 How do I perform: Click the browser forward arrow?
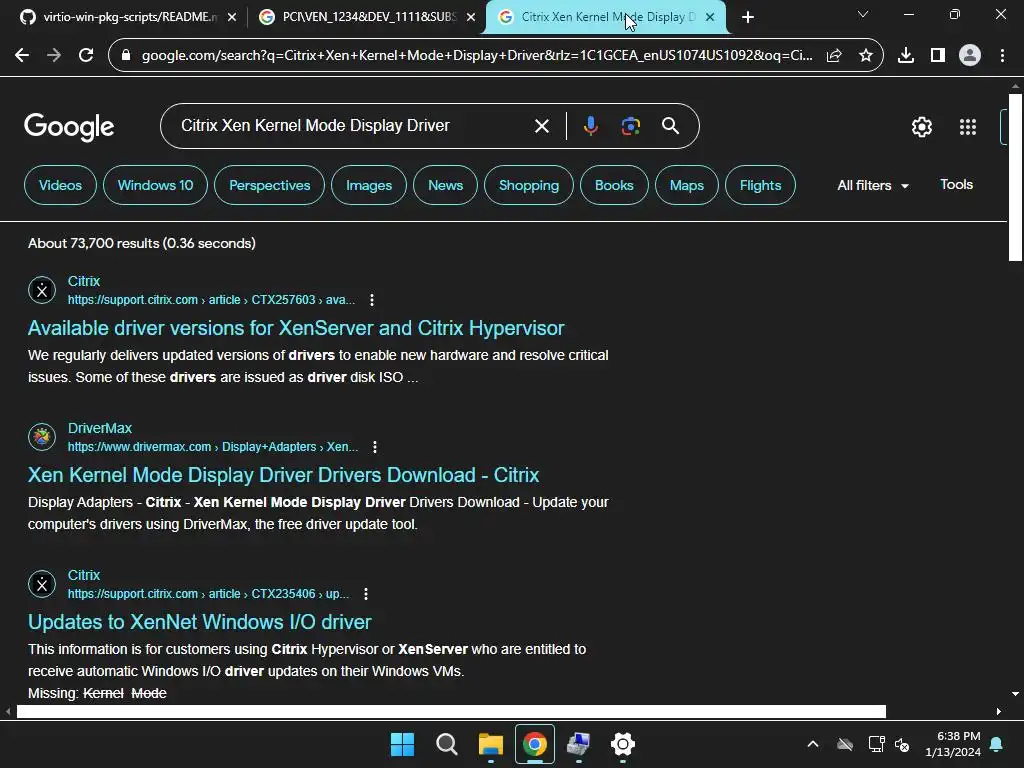pos(54,56)
